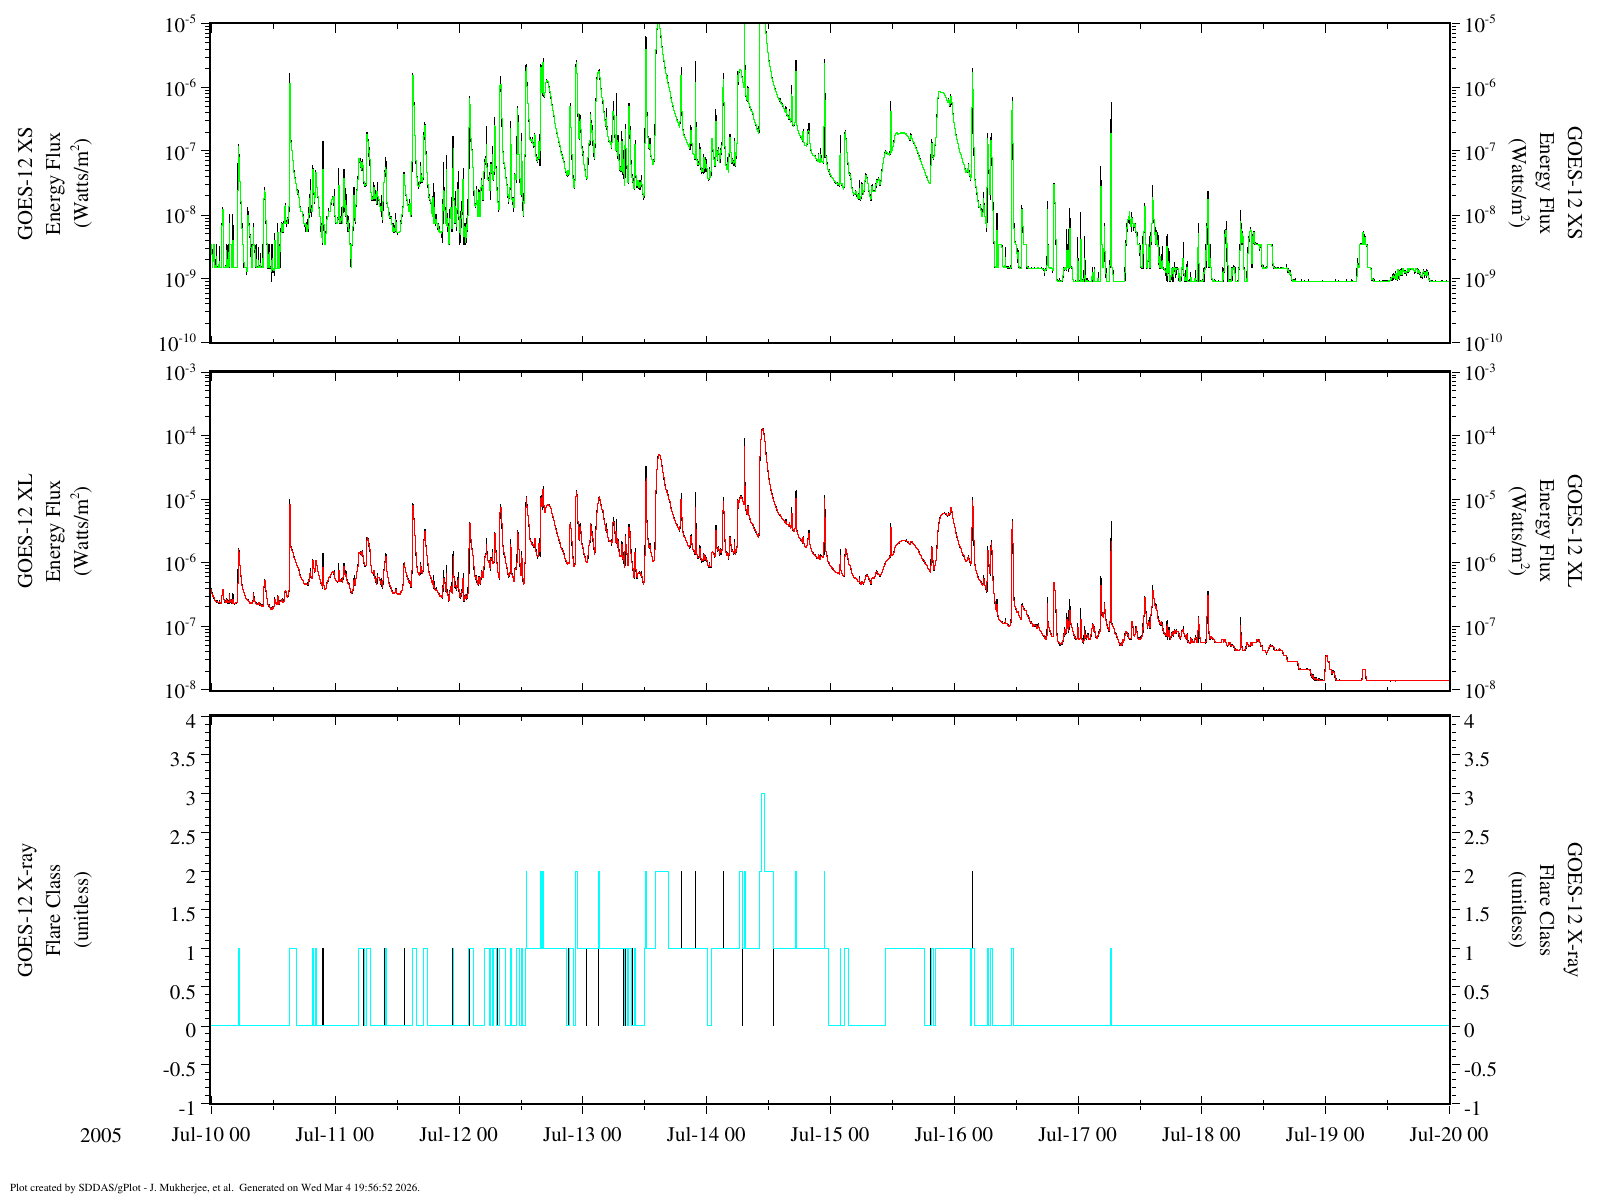Click the Jul-12 00 time axis label

pyautogui.click(x=459, y=1135)
